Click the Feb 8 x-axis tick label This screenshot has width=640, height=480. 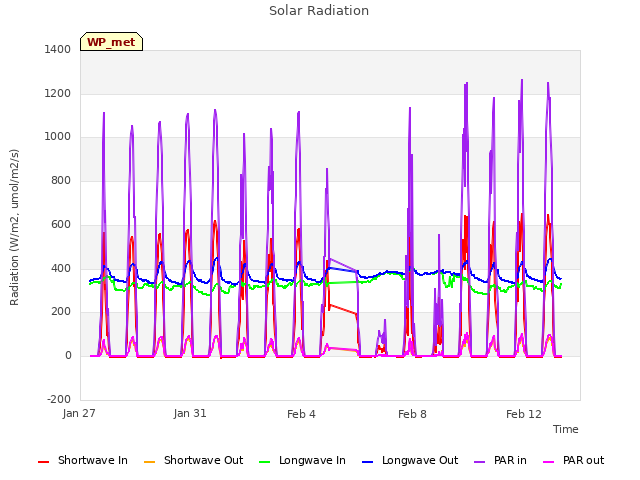(412, 414)
